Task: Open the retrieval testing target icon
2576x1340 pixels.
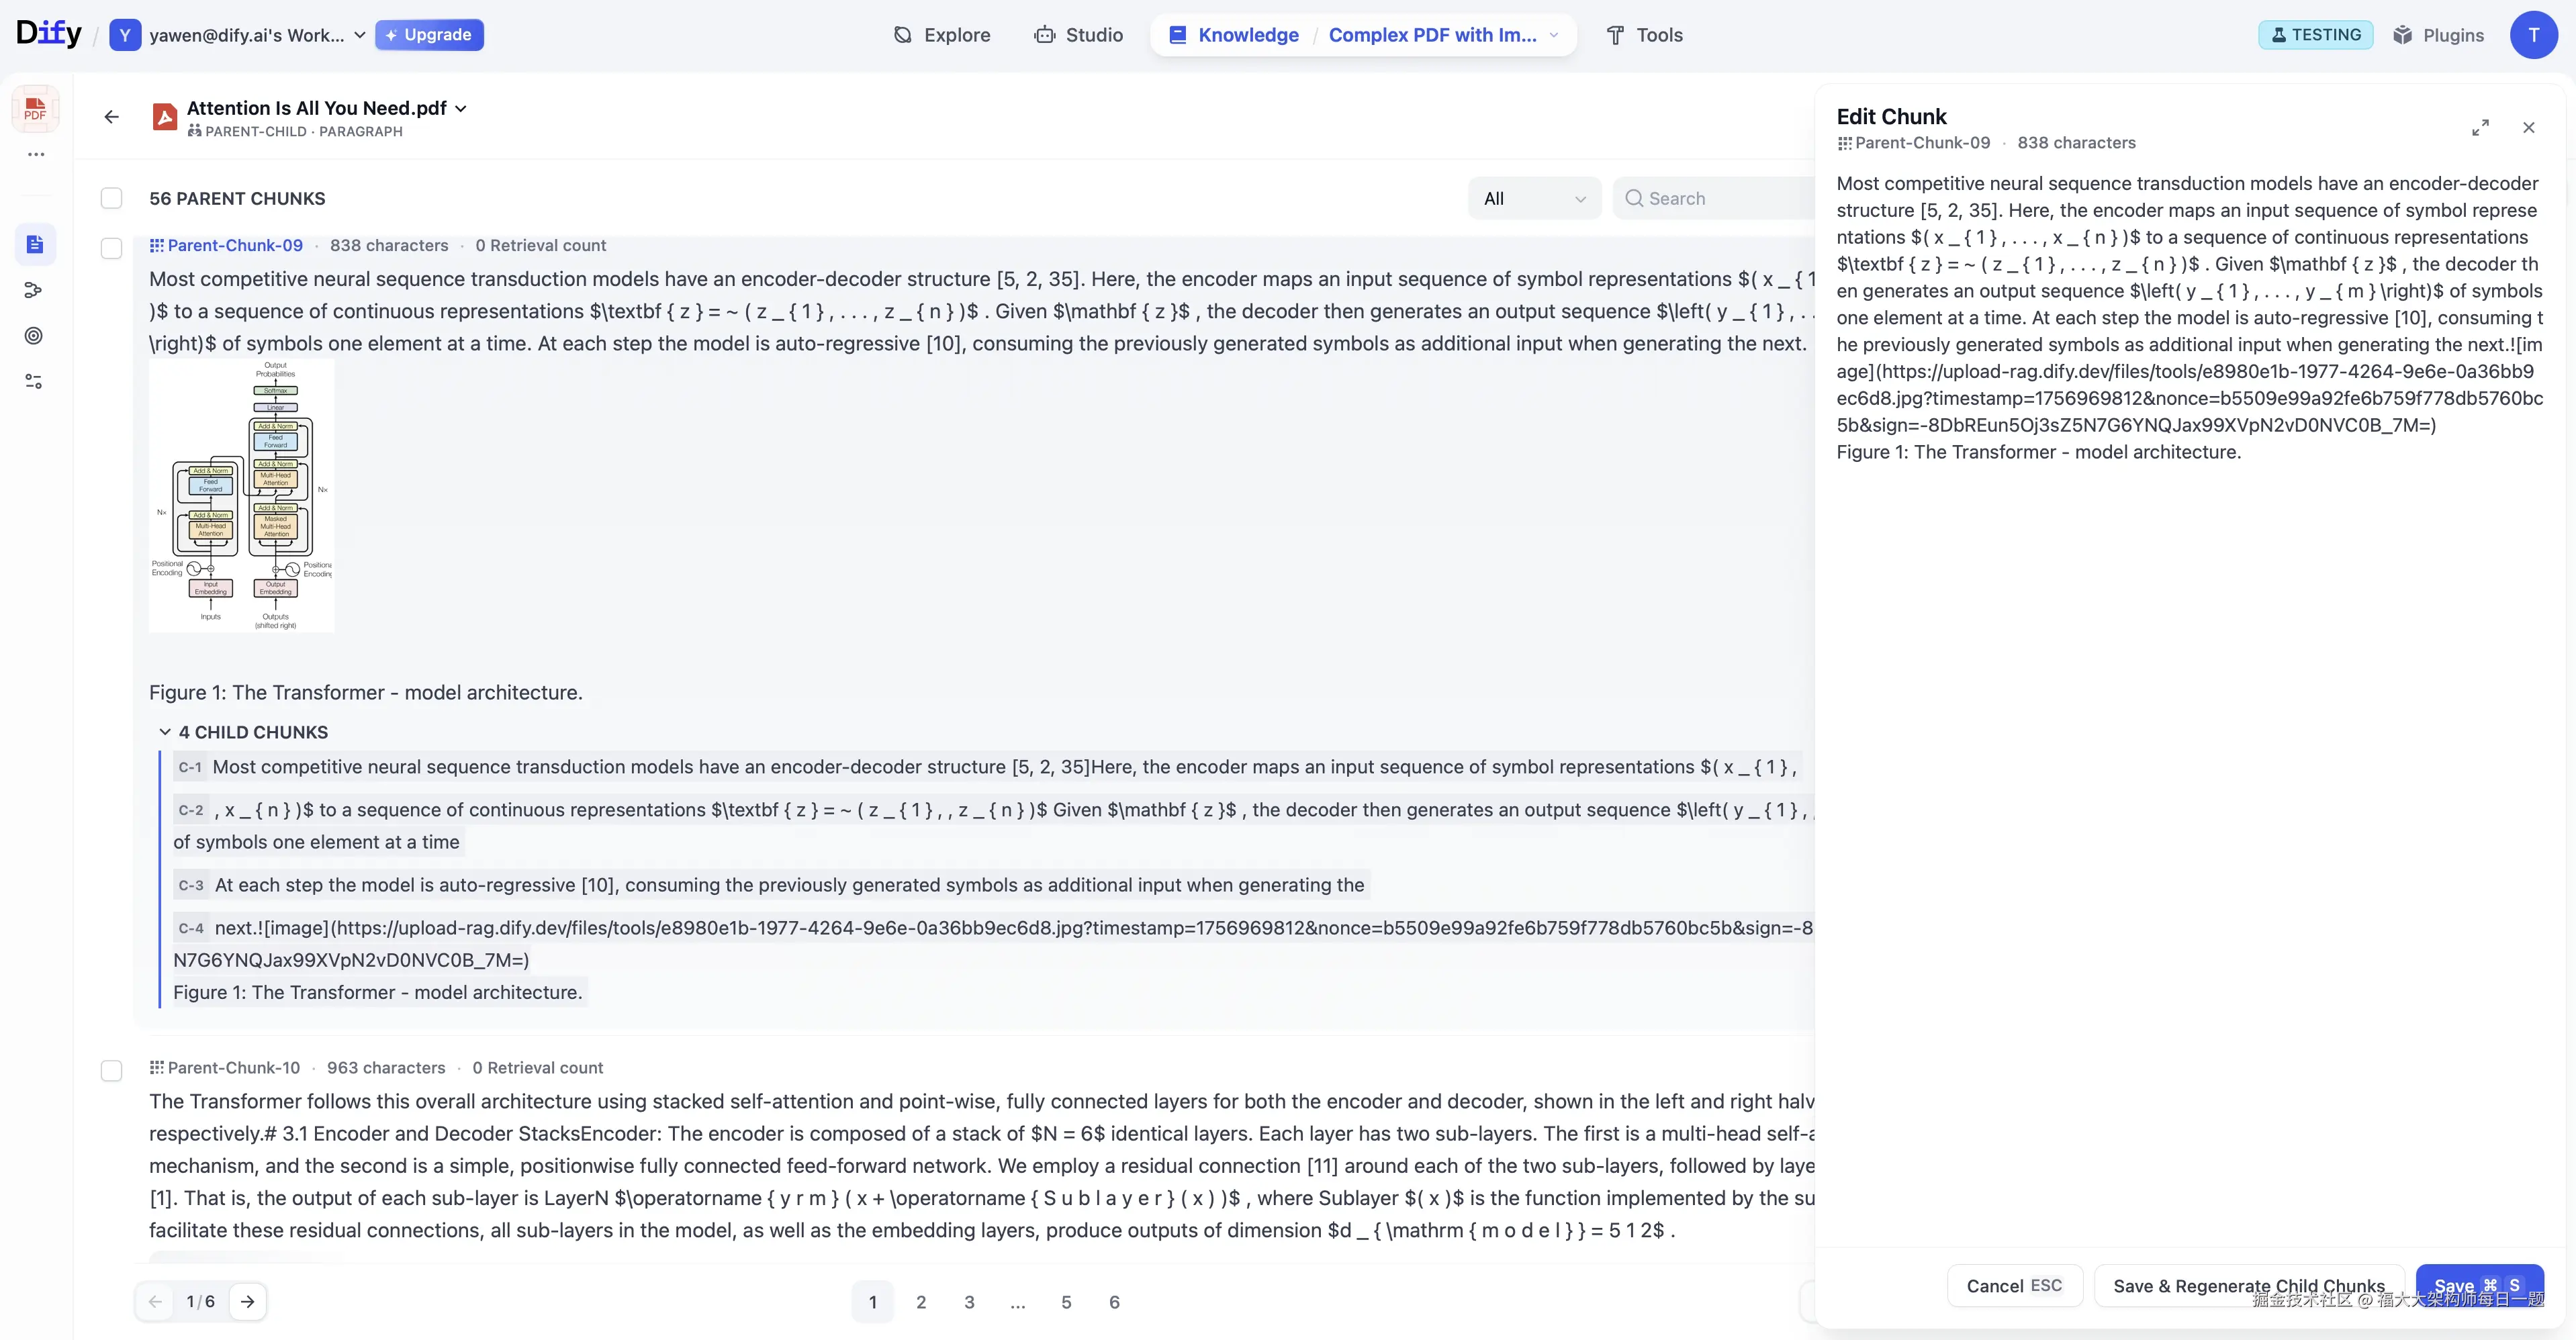Action: tap(34, 336)
